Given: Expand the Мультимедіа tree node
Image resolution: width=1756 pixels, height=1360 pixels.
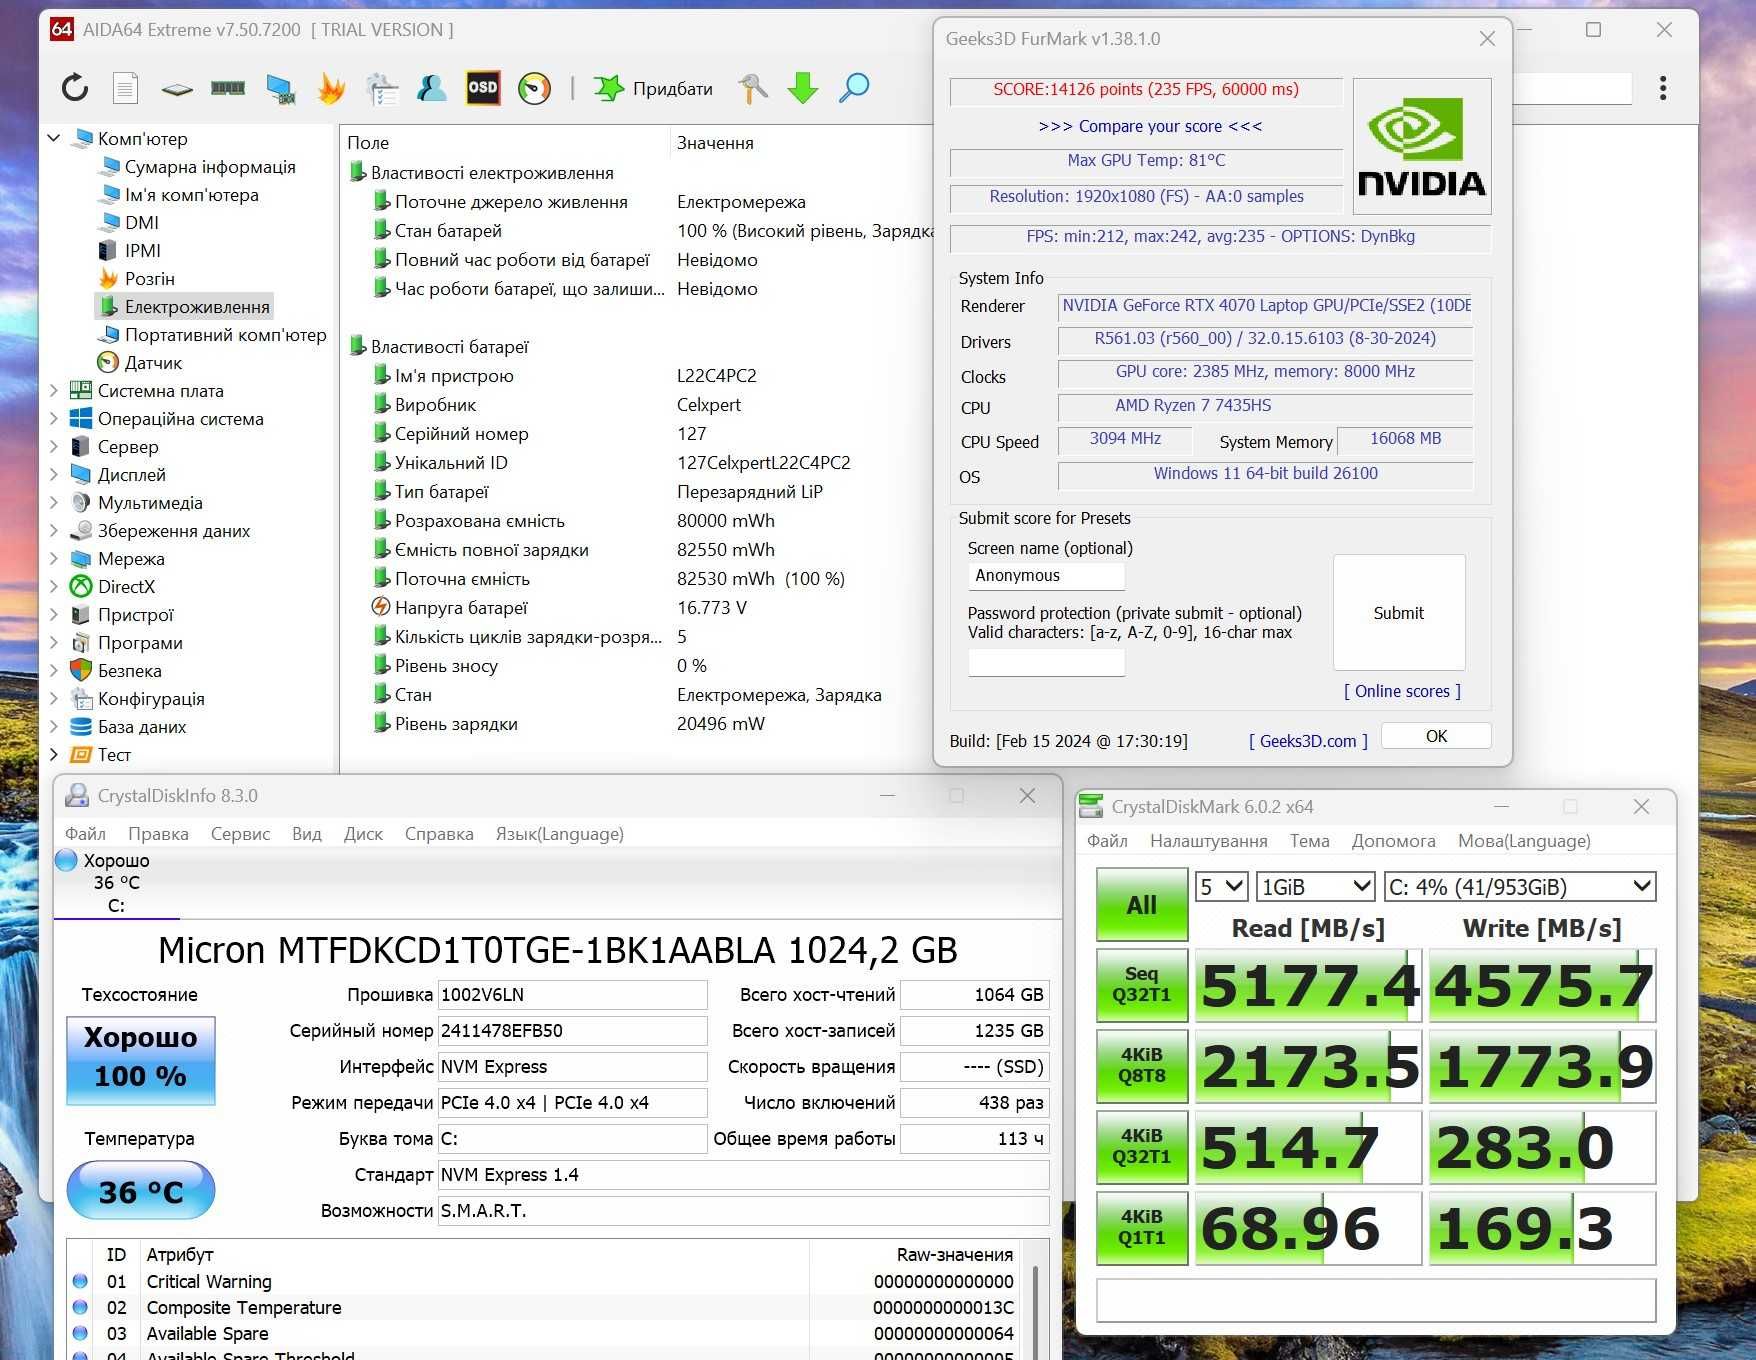Looking at the screenshot, I should pos(53,502).
